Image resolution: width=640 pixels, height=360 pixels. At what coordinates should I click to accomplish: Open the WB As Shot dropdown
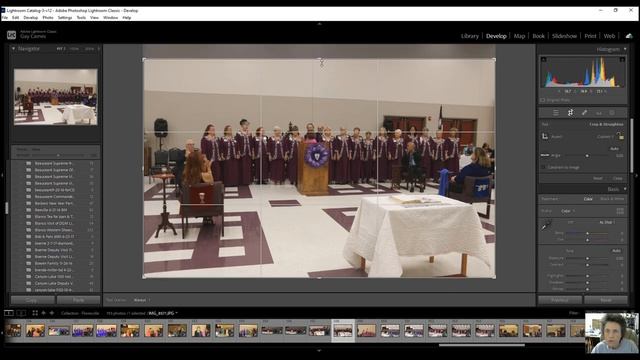click(607, 222)
